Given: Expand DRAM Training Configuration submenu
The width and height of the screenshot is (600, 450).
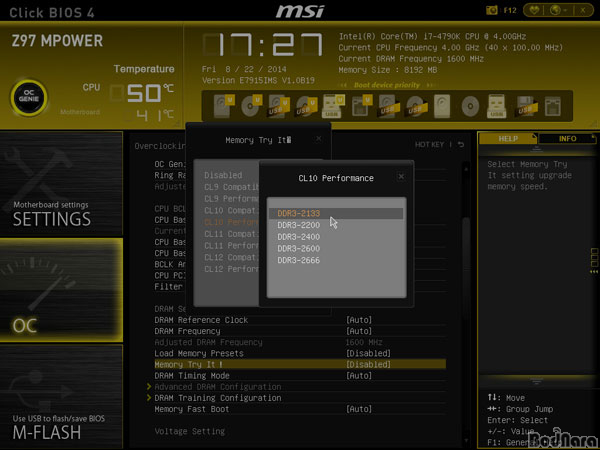Looking at the screenshot, I should coord(218,398).
